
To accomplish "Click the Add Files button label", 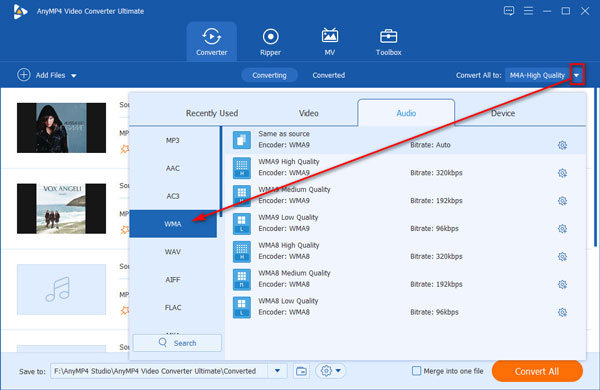I will 50,75.
